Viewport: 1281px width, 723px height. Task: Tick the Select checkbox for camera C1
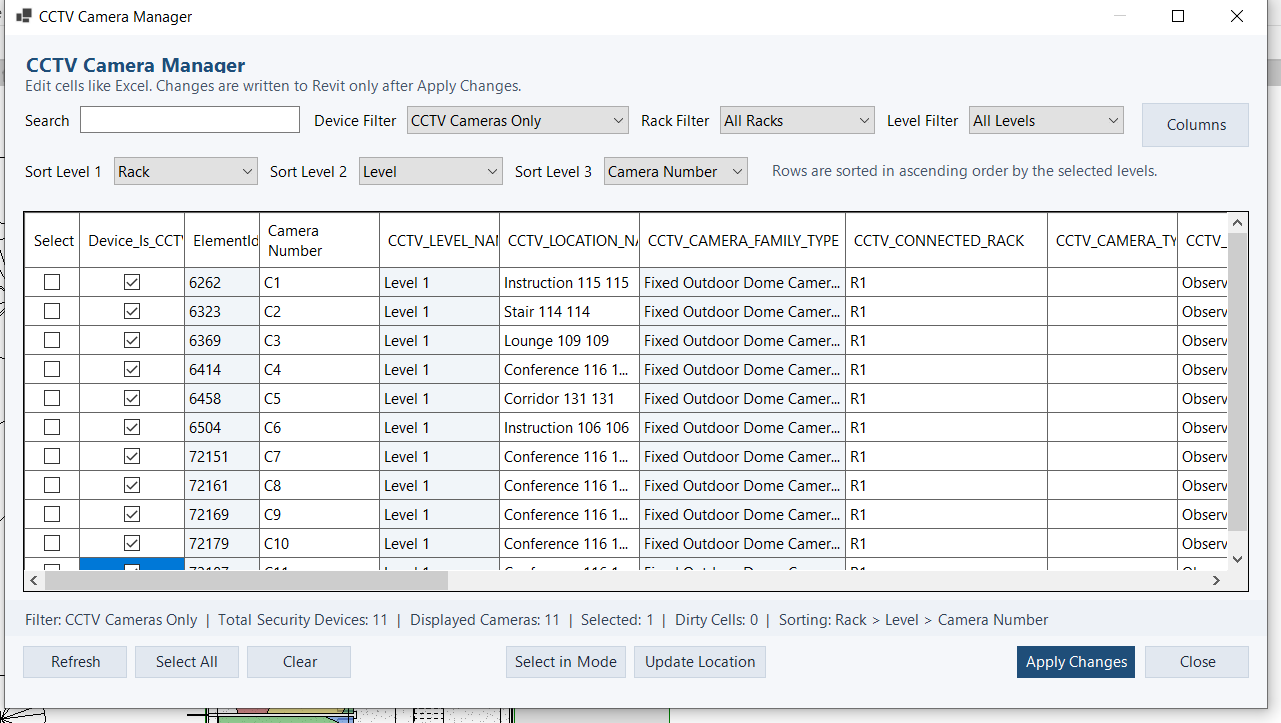(x=52, y=282)
